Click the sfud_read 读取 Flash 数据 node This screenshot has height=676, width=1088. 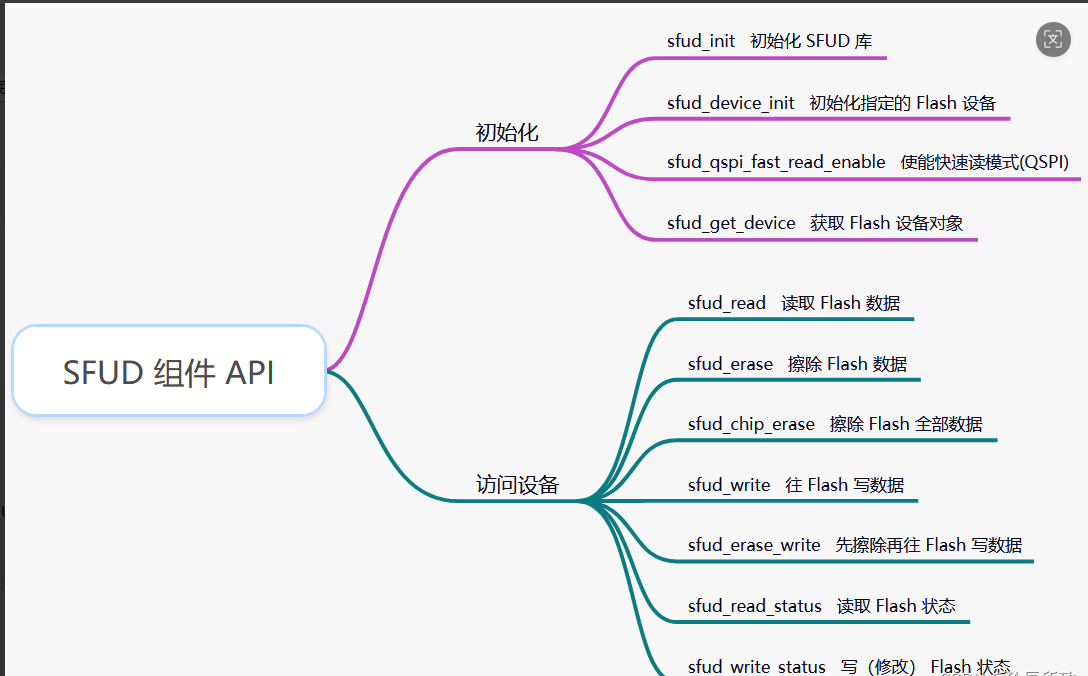point(794,303)
